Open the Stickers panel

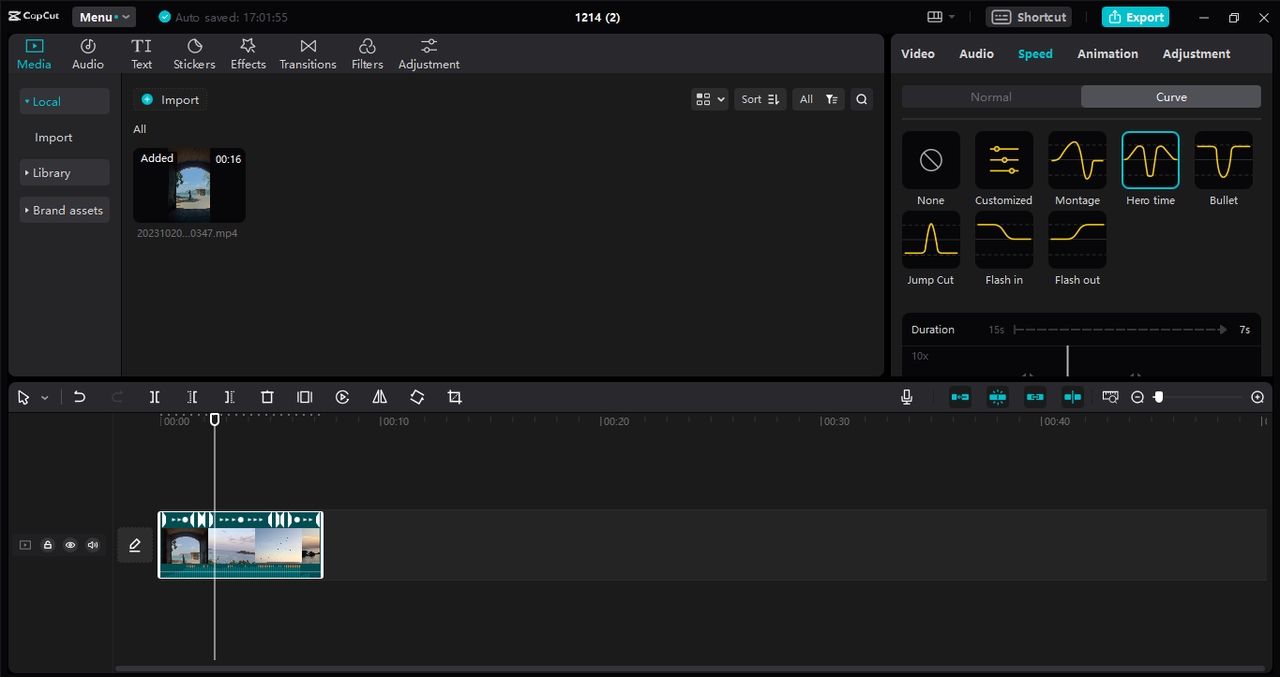(x=194, y=54)
